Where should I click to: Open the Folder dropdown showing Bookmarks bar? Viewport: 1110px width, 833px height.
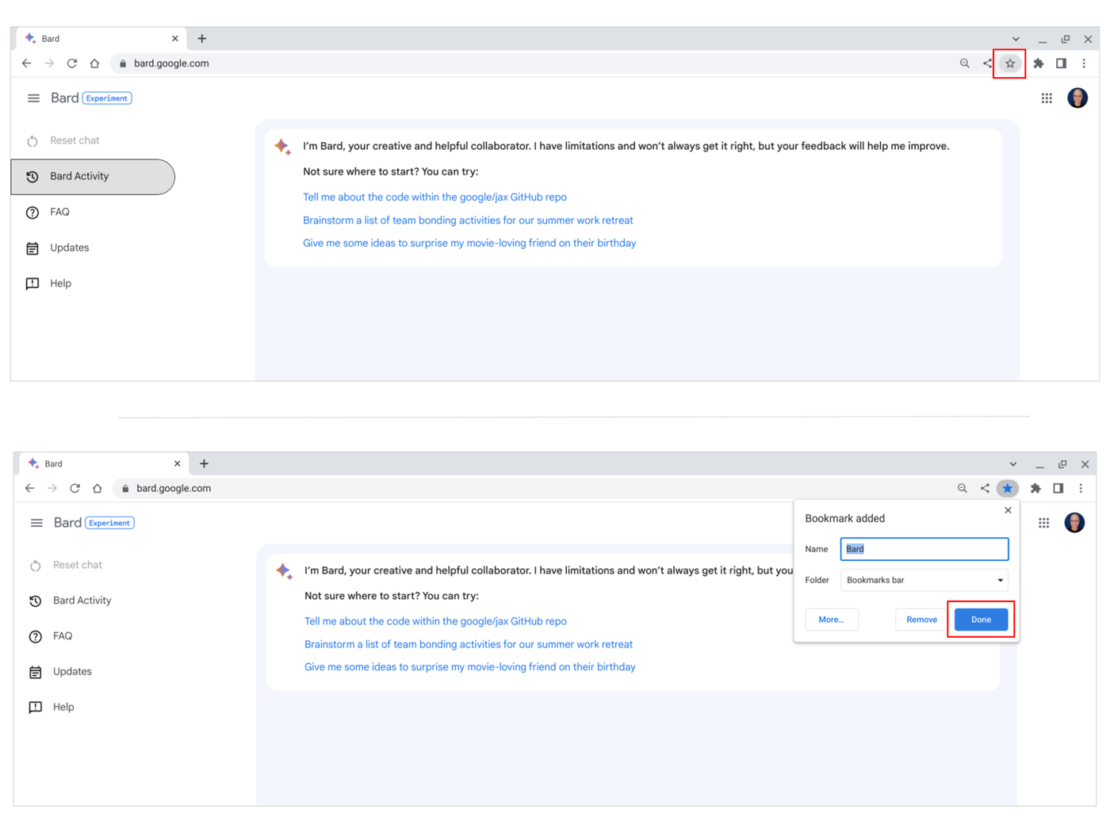pyautogui.click(x=923, y=580)
